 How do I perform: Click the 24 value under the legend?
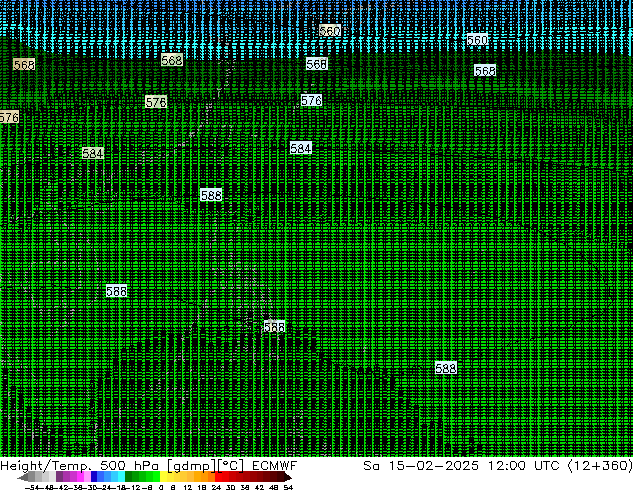(x=216, y=487)
